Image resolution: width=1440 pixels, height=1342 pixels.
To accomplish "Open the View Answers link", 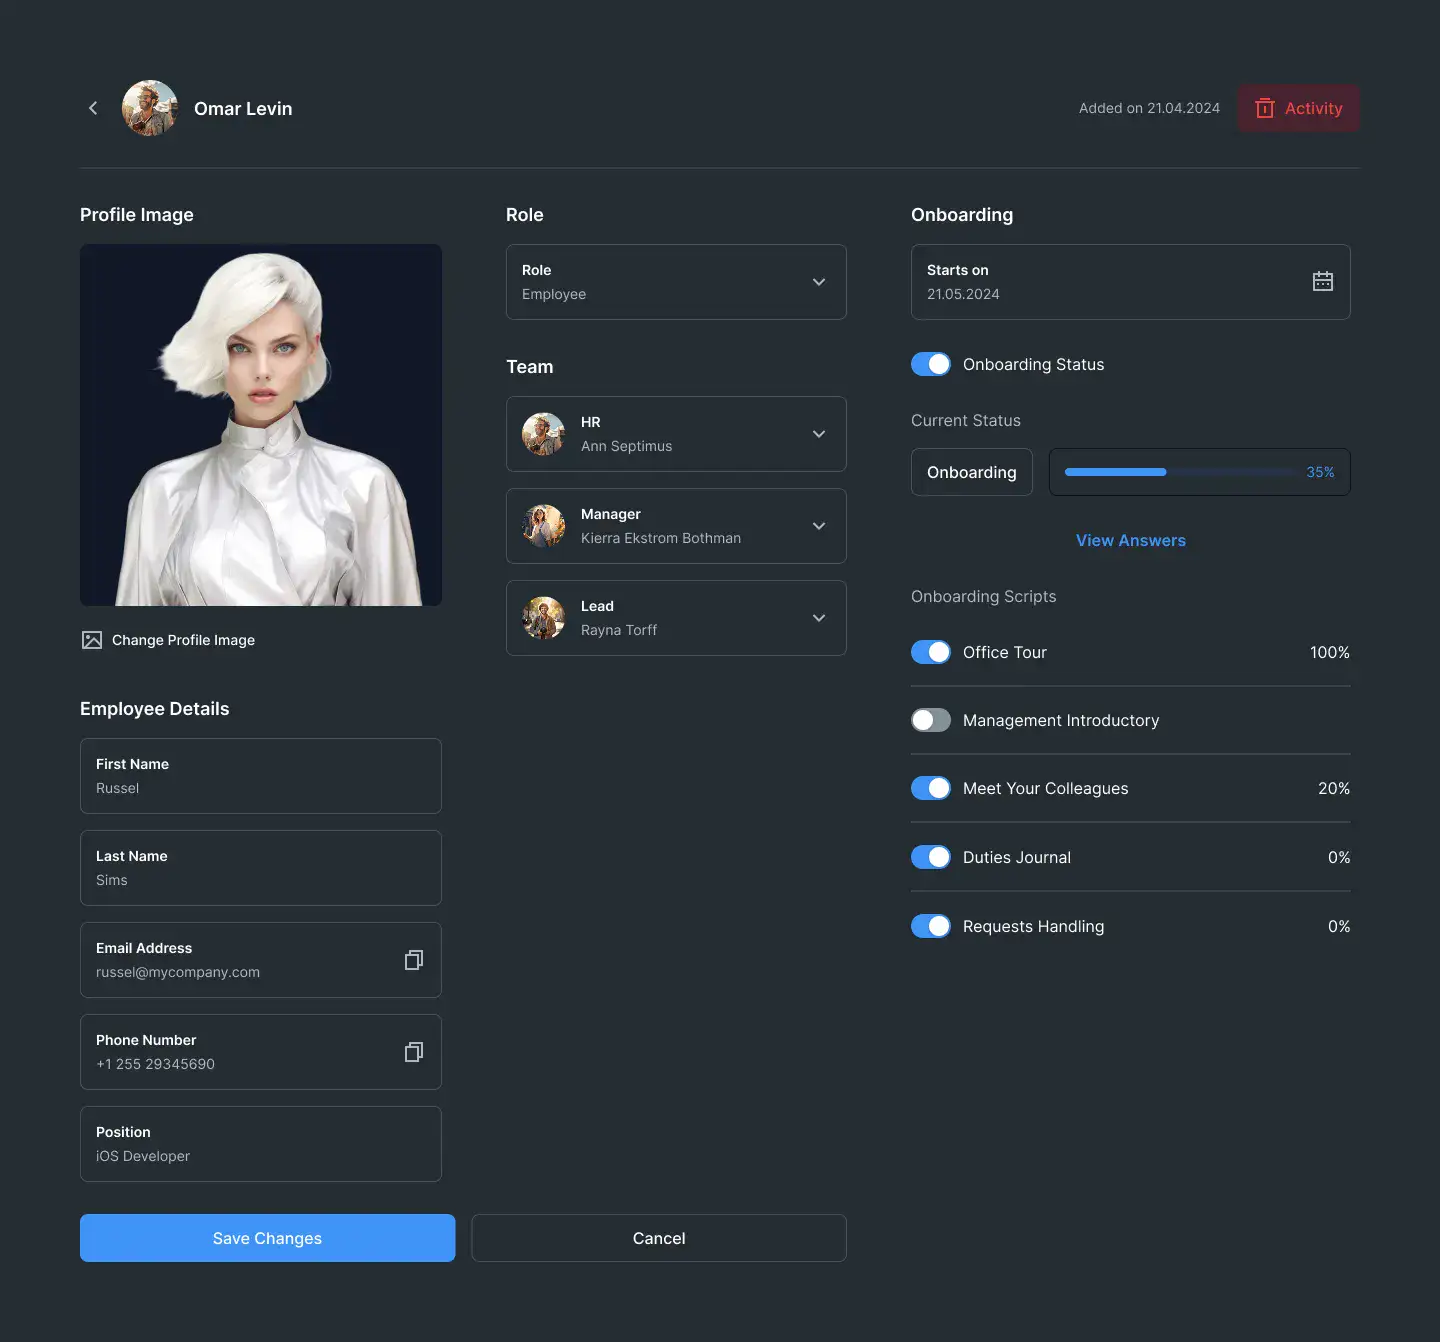I will [x=1131, y=540].
